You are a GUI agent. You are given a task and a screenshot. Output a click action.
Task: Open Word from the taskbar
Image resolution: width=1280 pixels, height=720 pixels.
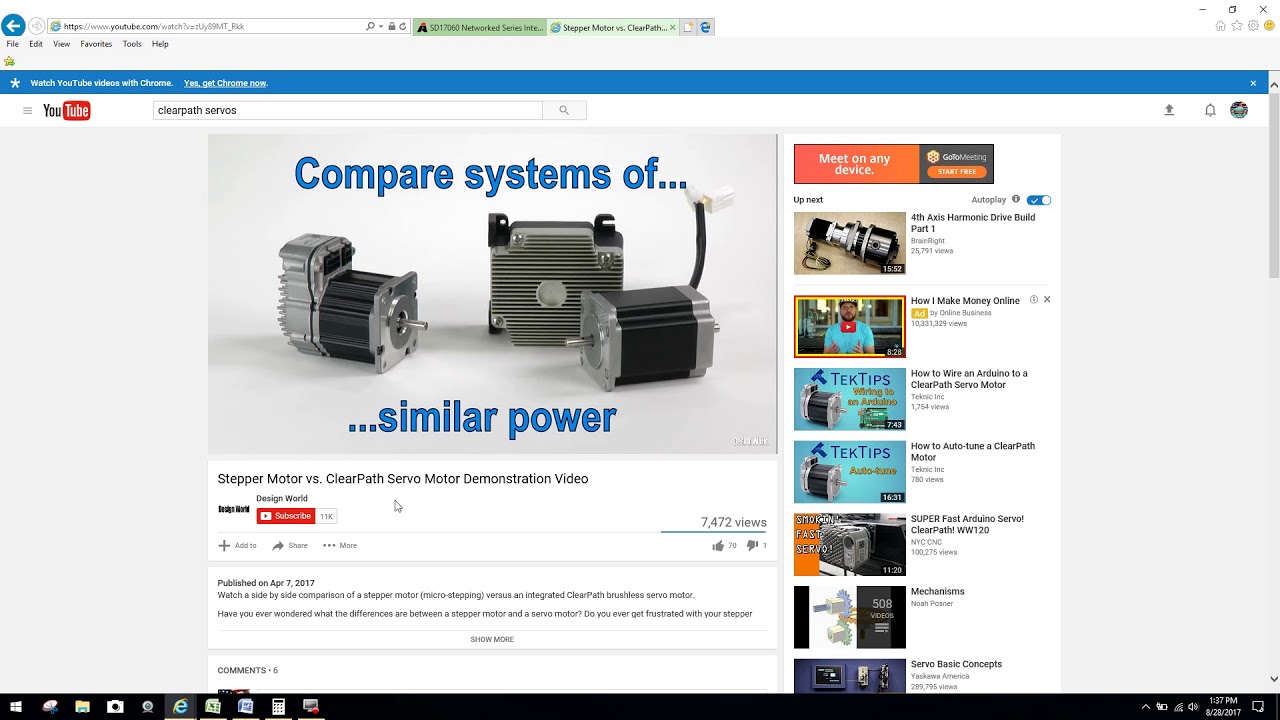tap(246, 707)
